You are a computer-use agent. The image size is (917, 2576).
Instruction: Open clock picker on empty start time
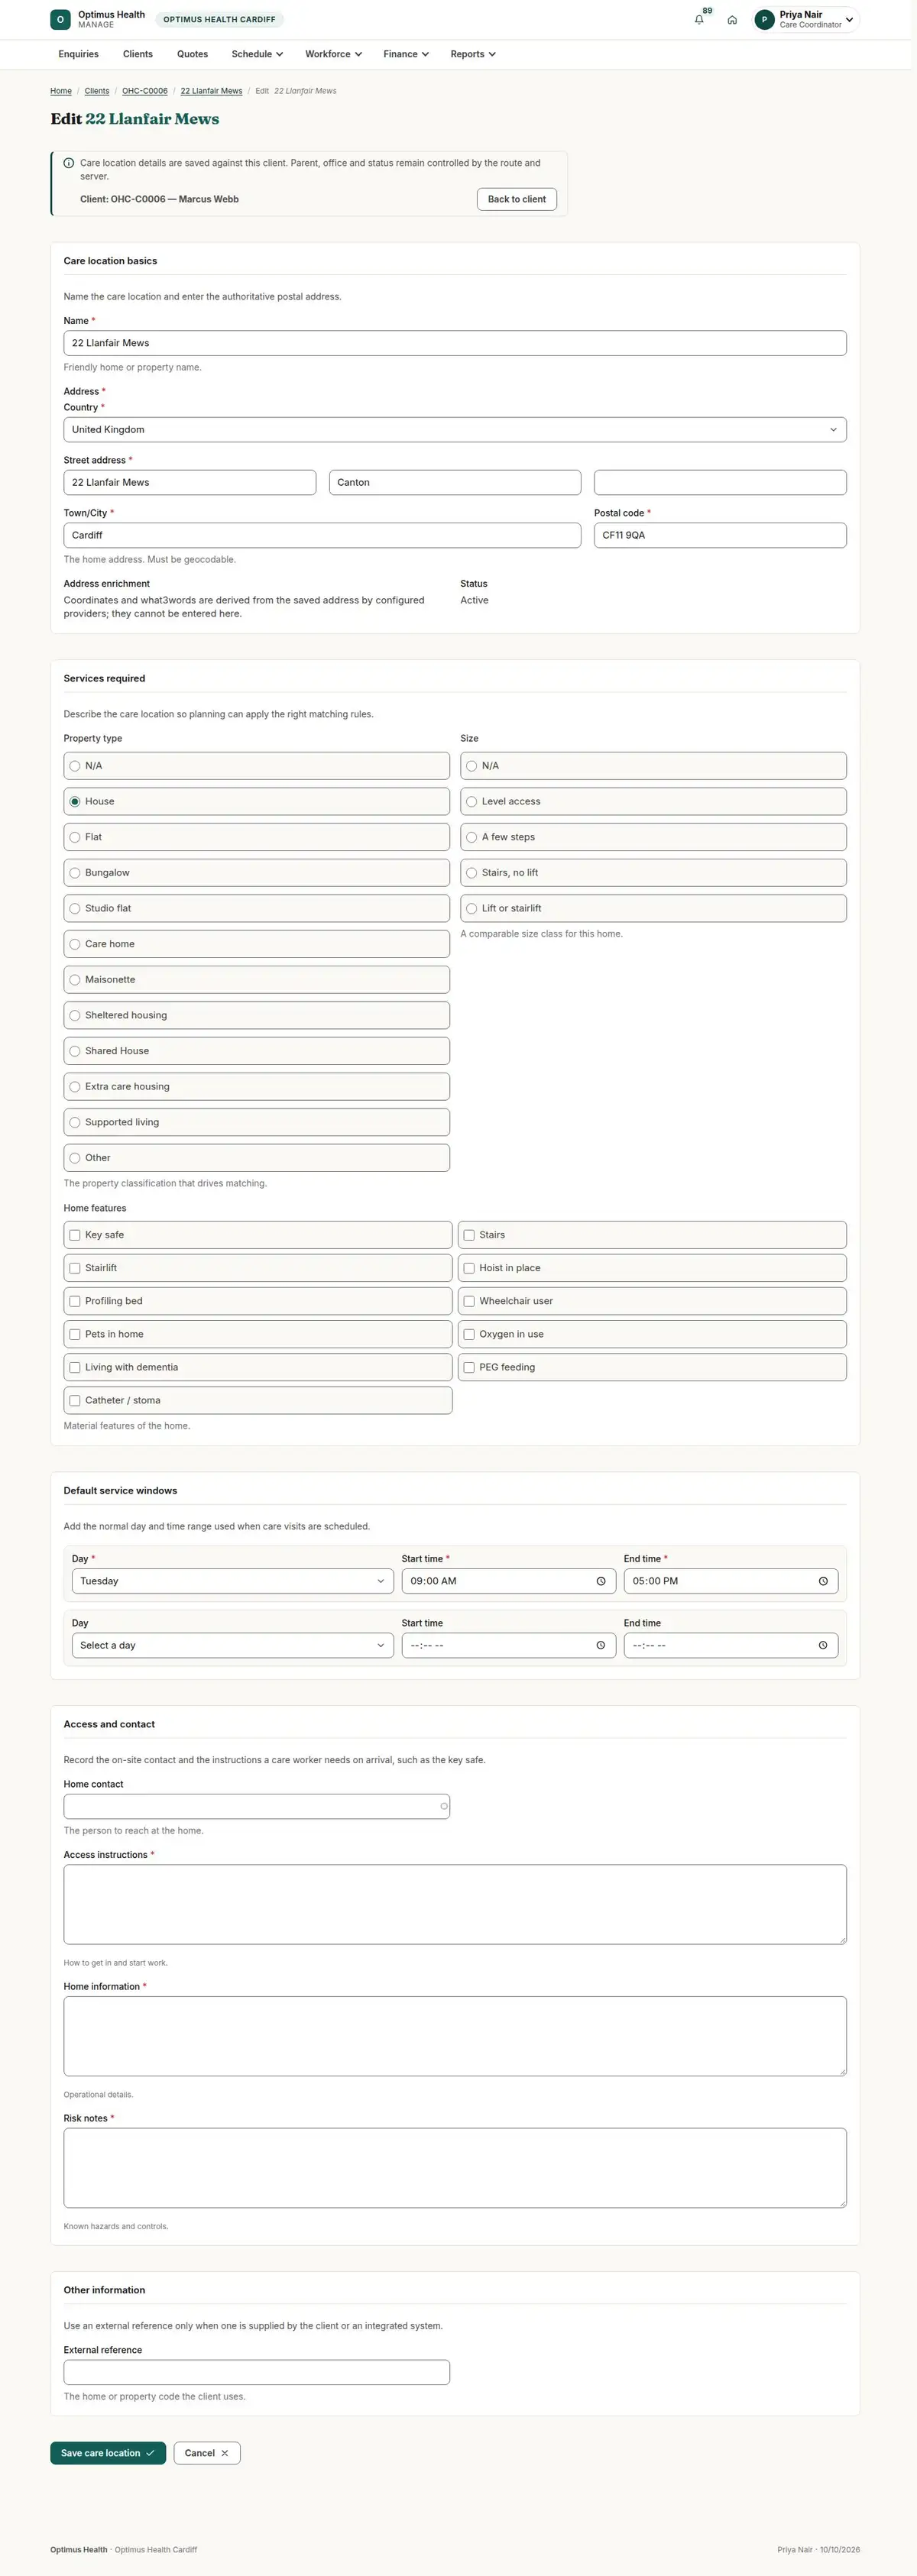coord(601,1645)
